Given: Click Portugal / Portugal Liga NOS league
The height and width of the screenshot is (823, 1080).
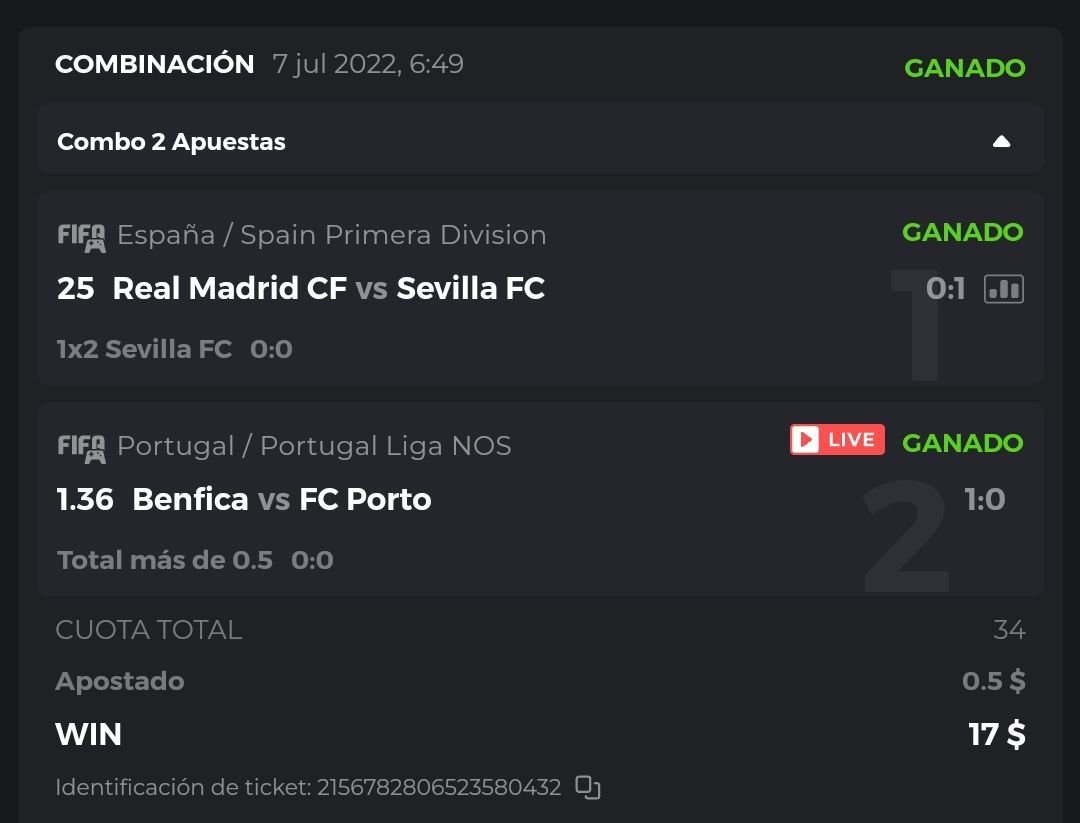Looking at the screenshot, I should tap(314, 446).
